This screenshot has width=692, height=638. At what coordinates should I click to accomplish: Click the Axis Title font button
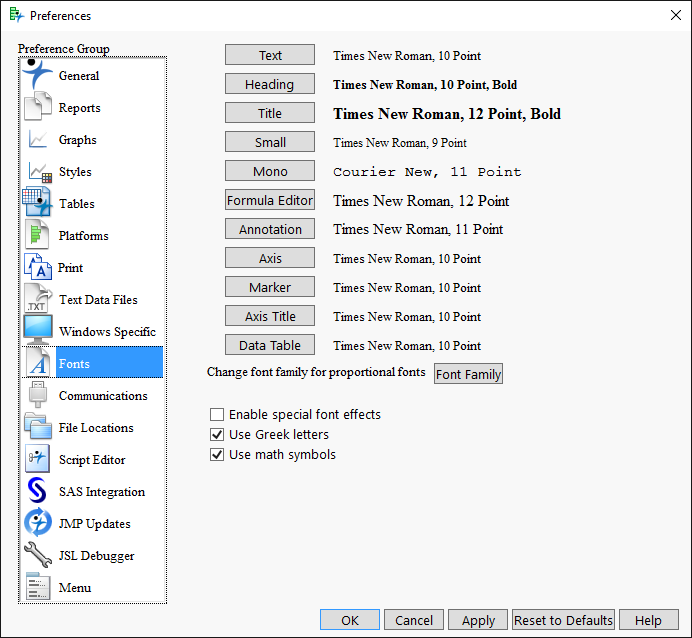tap(270, 316)
